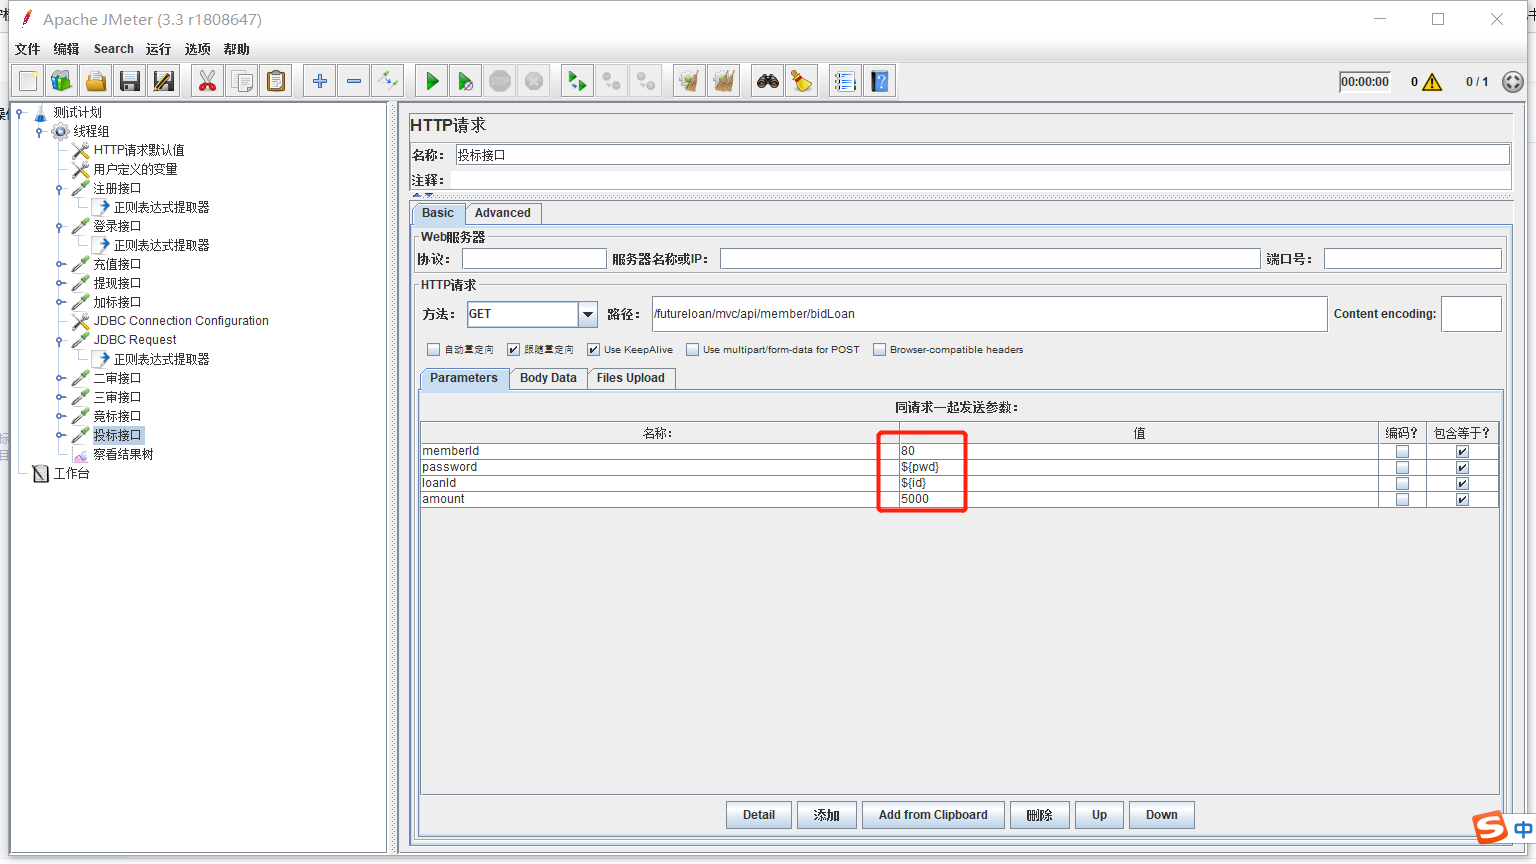Click the 添加 button
The width and height of the screenshot is (1536, 864).
point(826,815)
